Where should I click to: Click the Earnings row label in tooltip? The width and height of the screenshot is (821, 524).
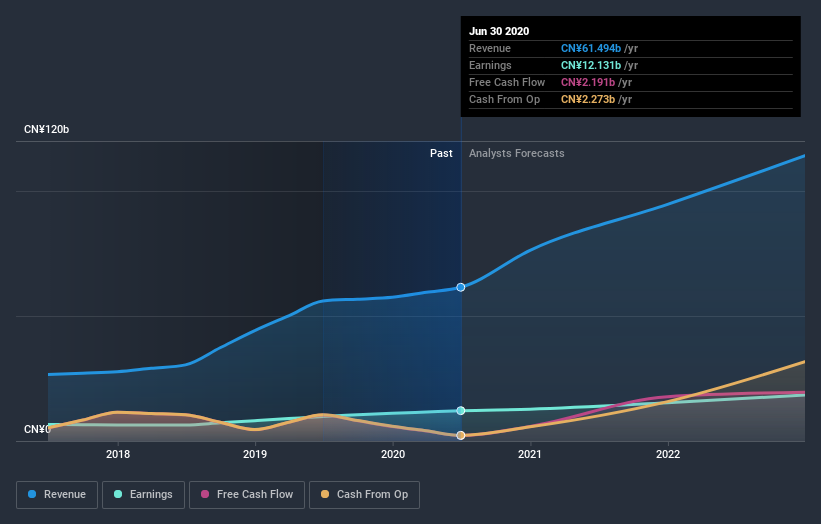pyautogui.click(x=490, y=65)
